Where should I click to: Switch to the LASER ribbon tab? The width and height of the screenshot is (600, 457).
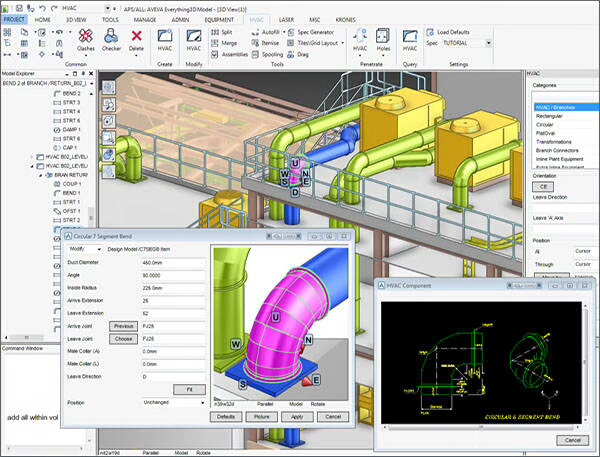click(x=286, y=19)
